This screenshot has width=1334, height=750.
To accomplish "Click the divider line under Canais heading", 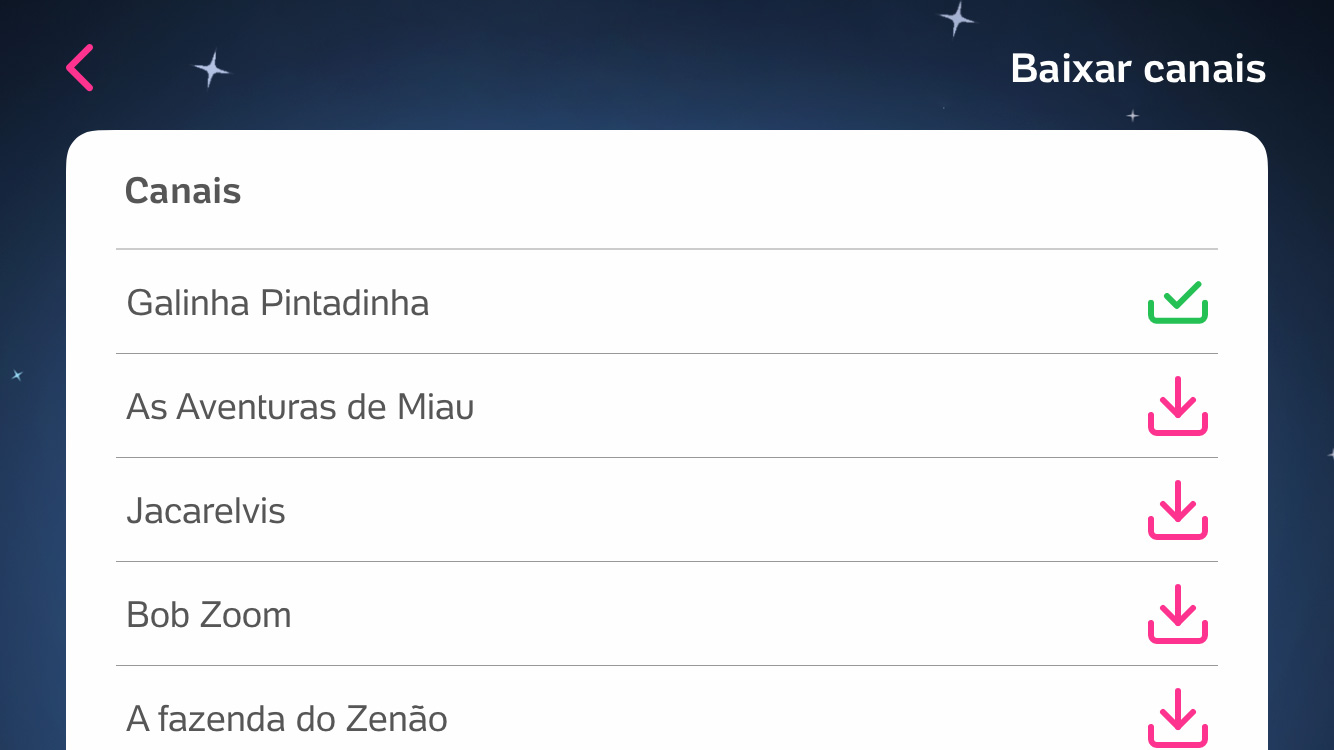I will coord(667,249).
